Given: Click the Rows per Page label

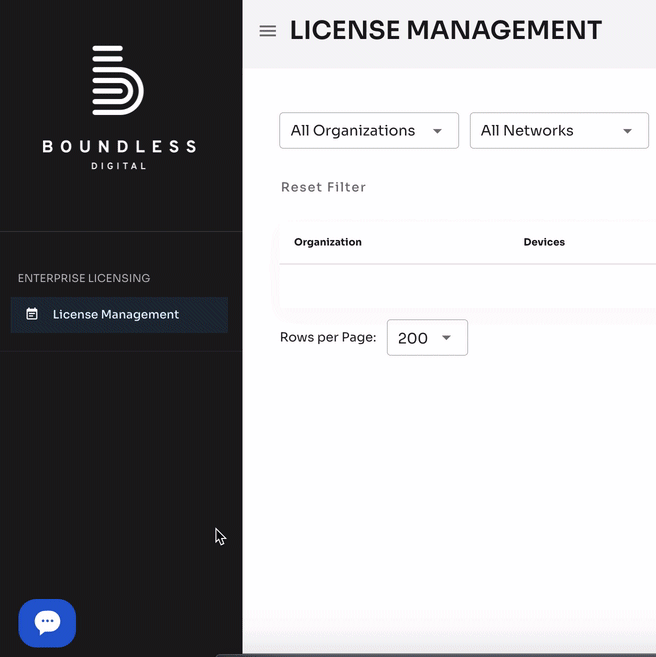Looking at the screenshot, I should 328,337.
